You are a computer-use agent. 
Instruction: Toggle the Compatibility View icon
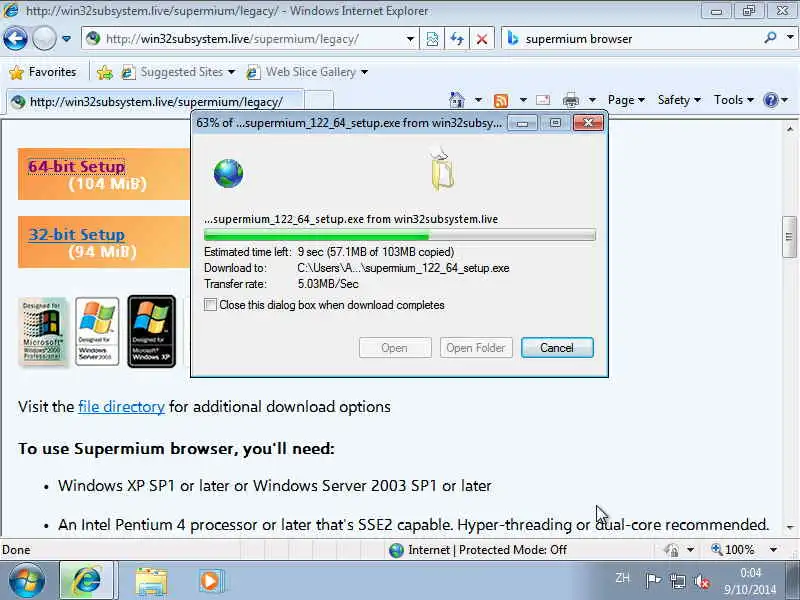point(432,39)
